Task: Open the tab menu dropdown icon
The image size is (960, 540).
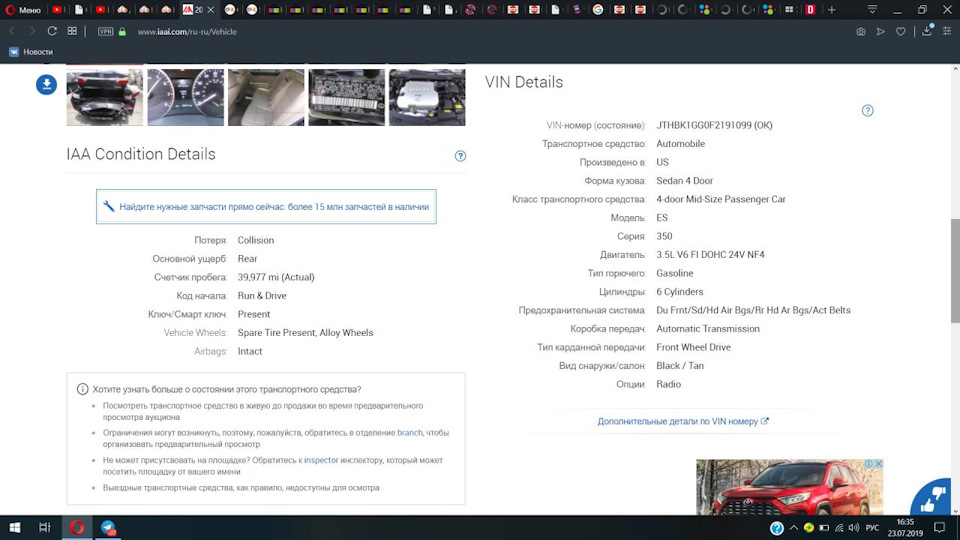Action: 872,9
